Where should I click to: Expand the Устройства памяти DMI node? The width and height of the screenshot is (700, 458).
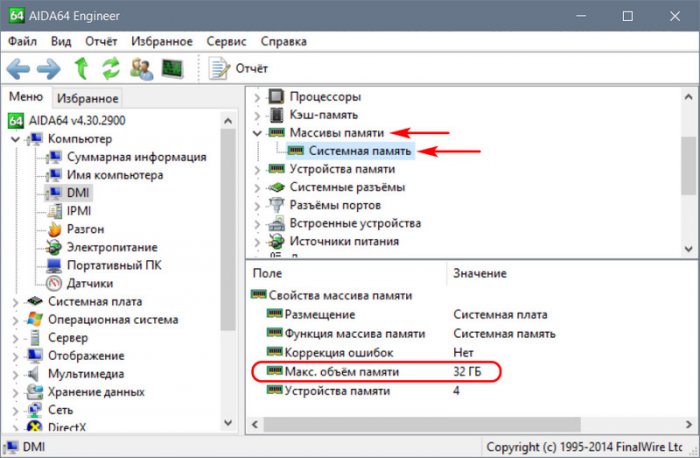click(257, 170)
